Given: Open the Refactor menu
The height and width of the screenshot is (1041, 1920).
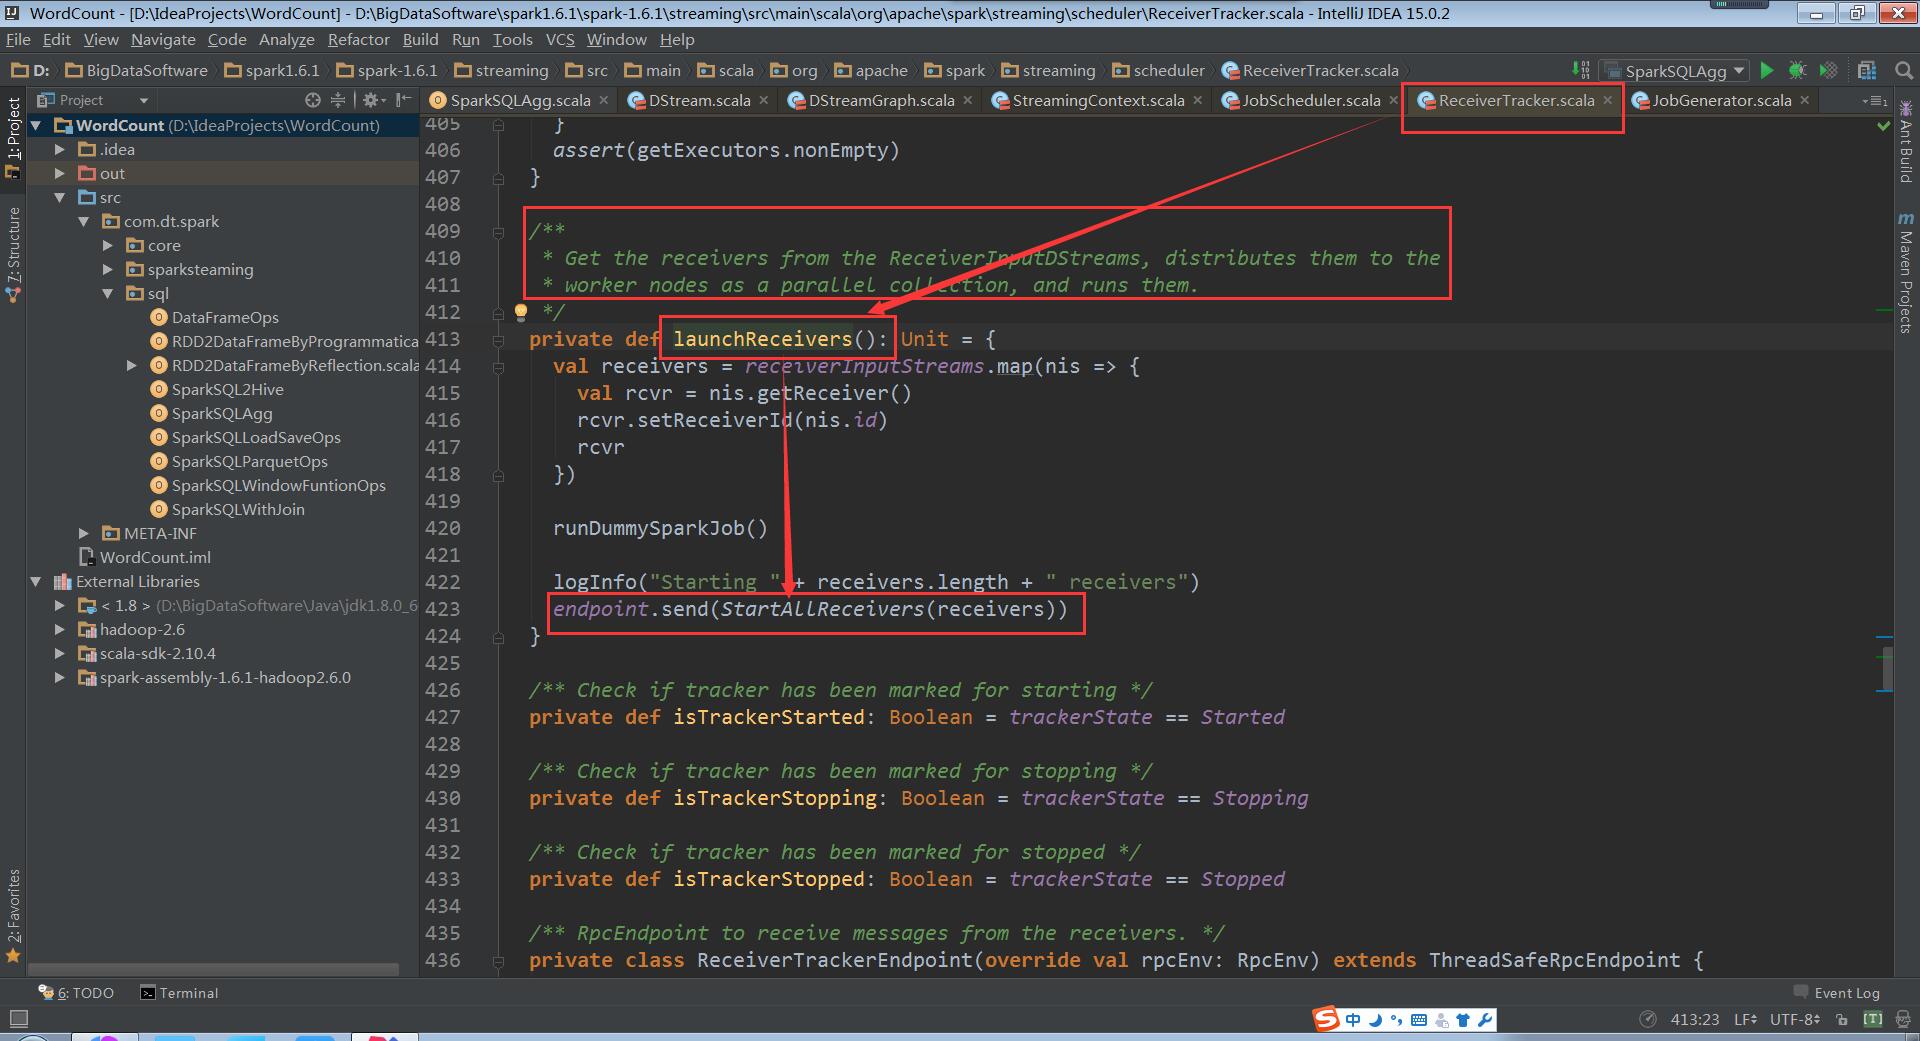Looking at the screenshot, I should coord(358,39).
